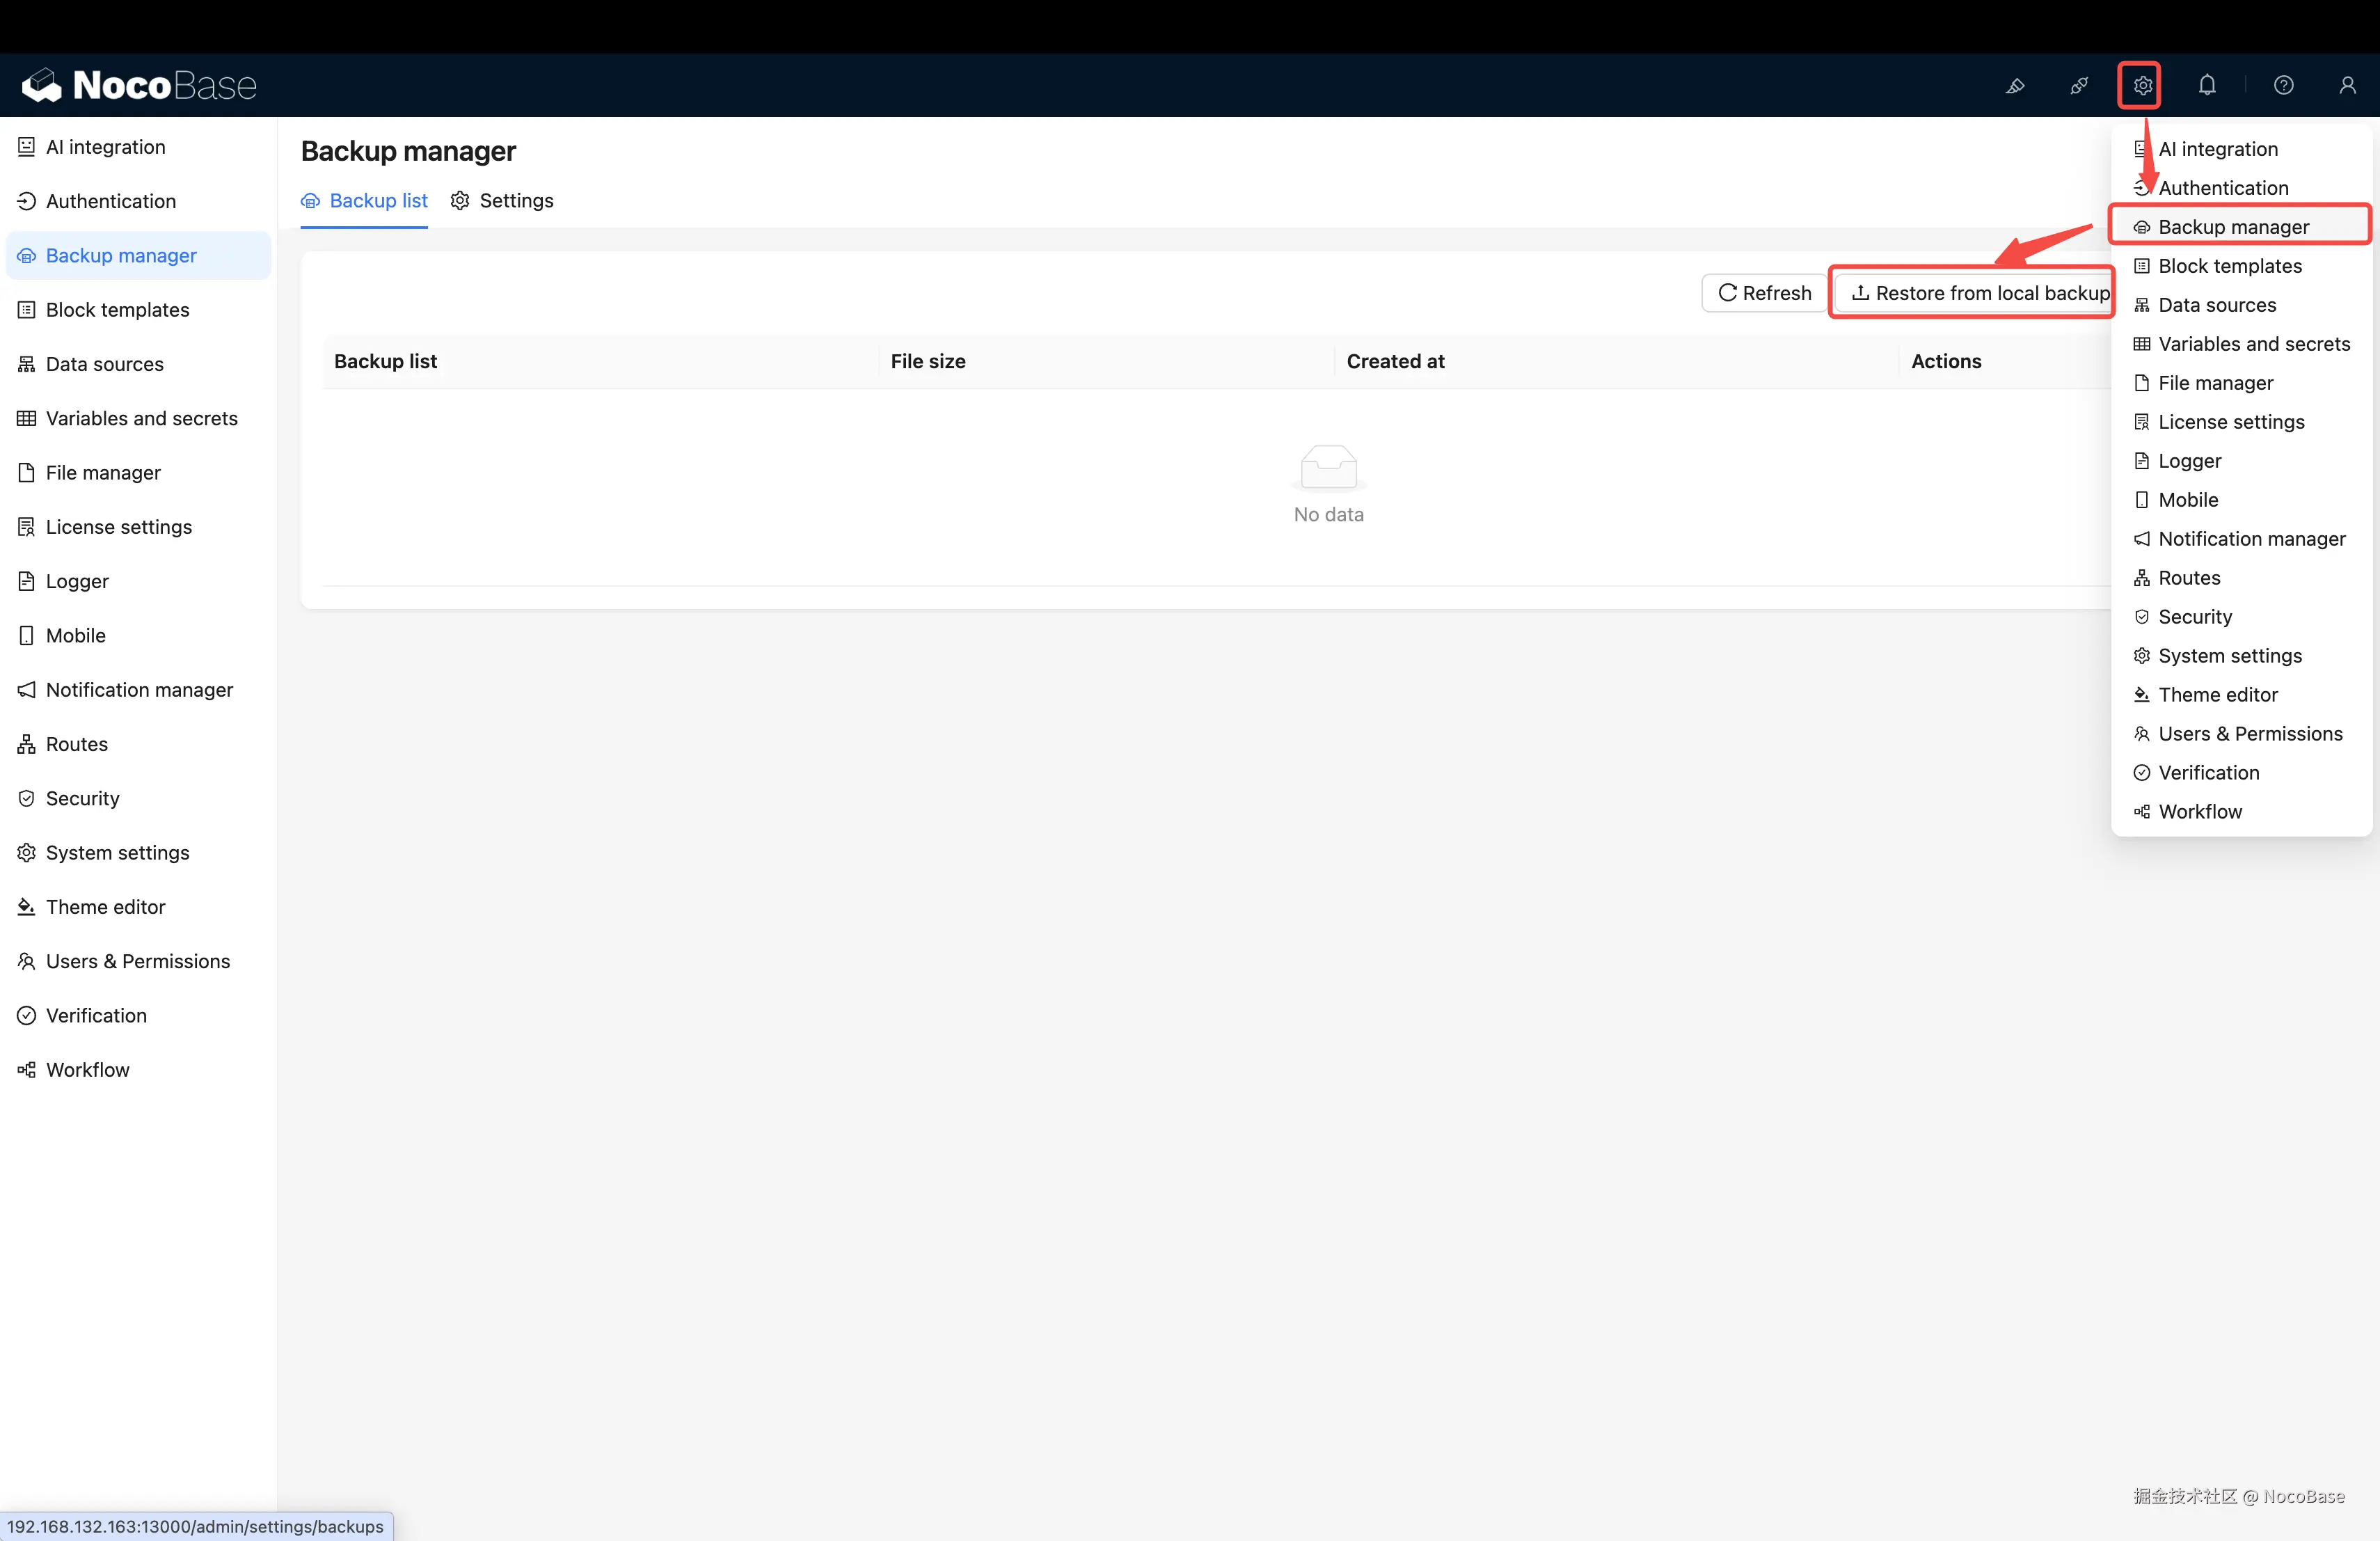
Task: Click the settings gear icon in header
Action: [2141, 86]
